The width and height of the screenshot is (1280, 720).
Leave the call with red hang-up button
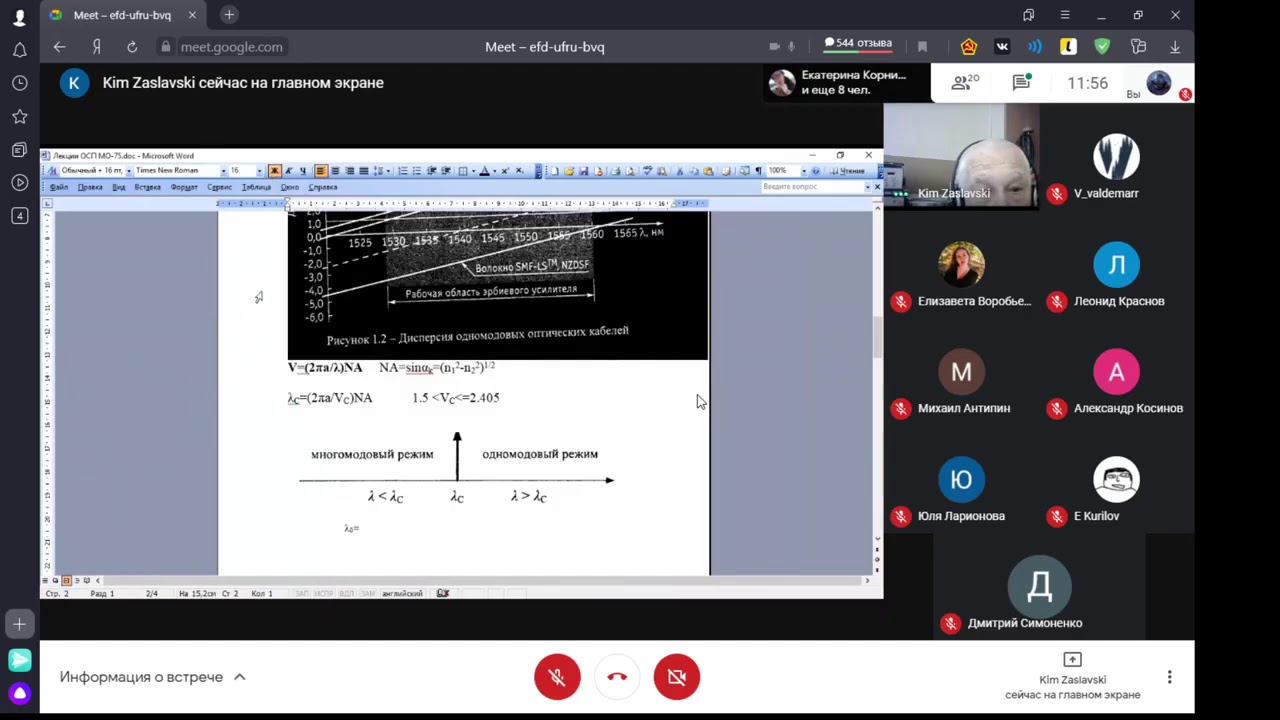coord(617,677)
